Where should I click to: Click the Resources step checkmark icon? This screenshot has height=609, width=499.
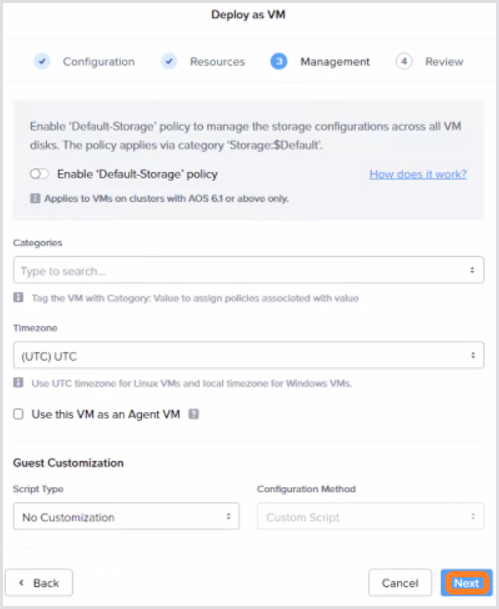click(x=169, y=61)
